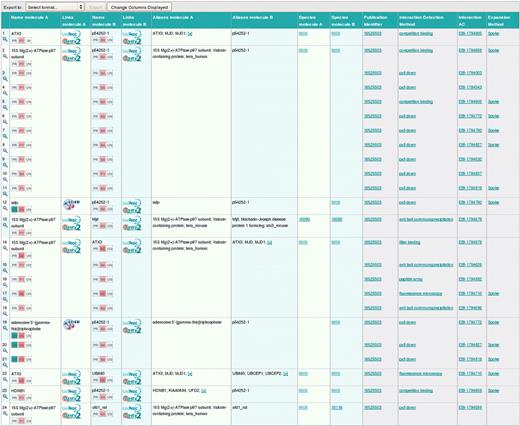Expand molecule B aliases [+] in row 14
Screen dimensions: 520x426
pos(269,242)
